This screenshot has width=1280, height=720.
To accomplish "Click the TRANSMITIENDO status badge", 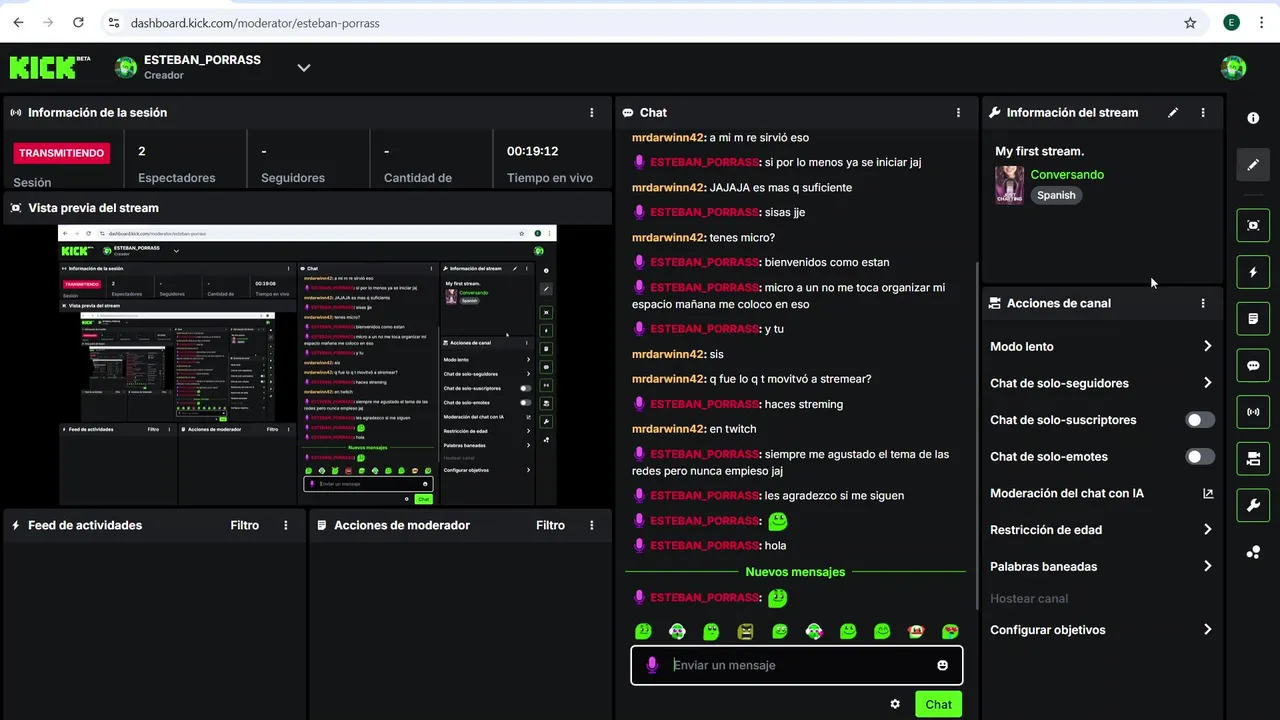I will pyautogui.click(x=62, y=153).
